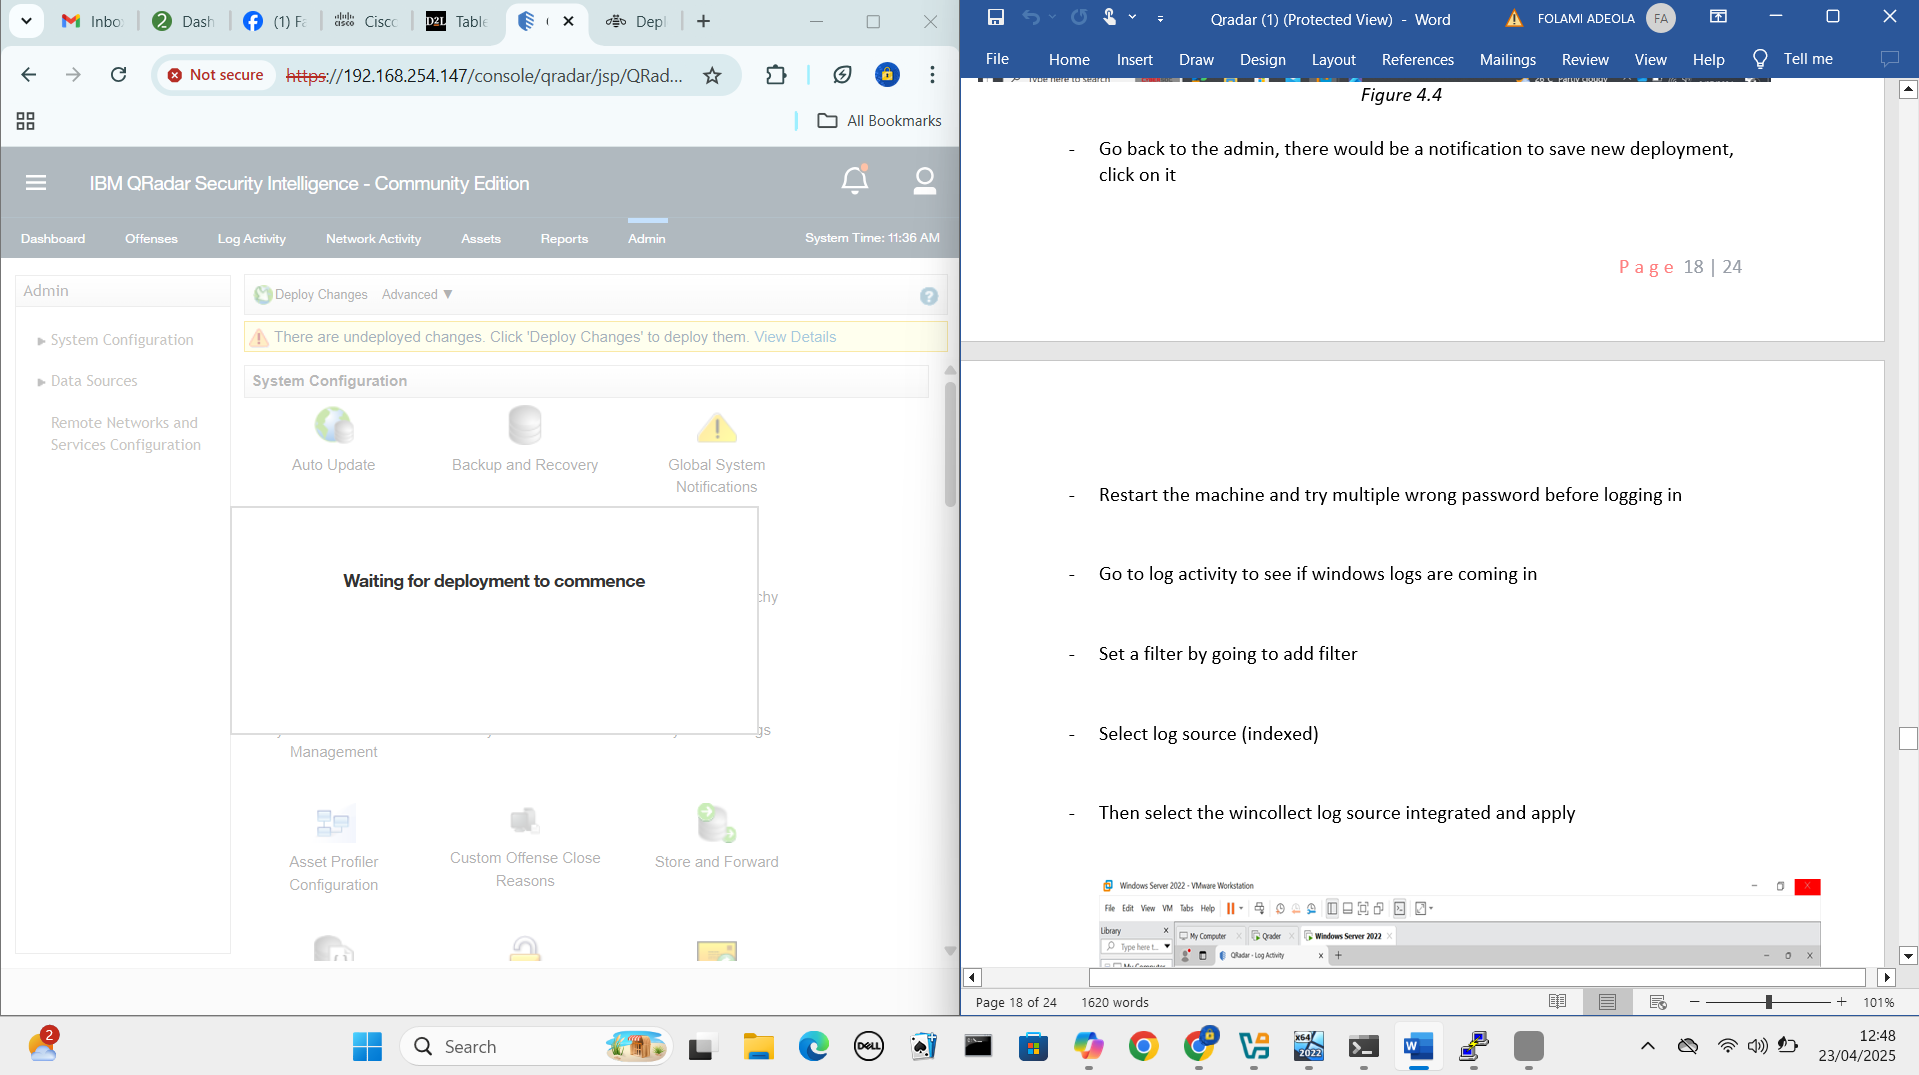
Task: Click Page 18 of 24 status
Action: 1016,1002
